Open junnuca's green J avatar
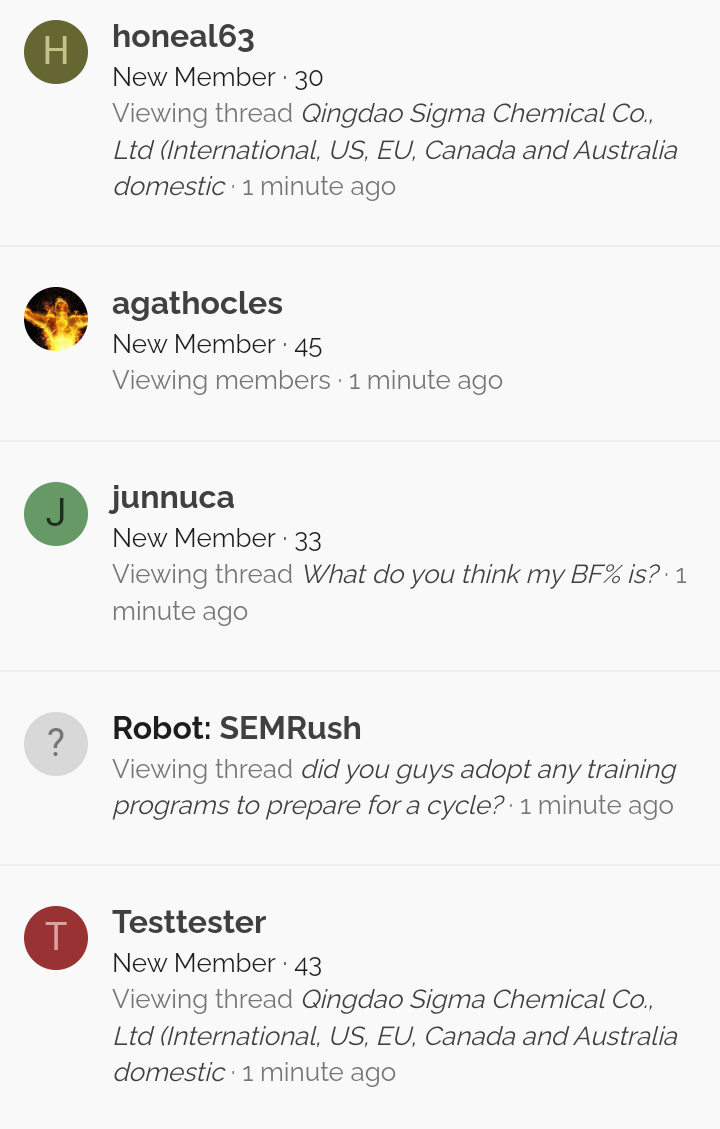The height and width of the screenshot is (1129, 720). tap(56, 513)
